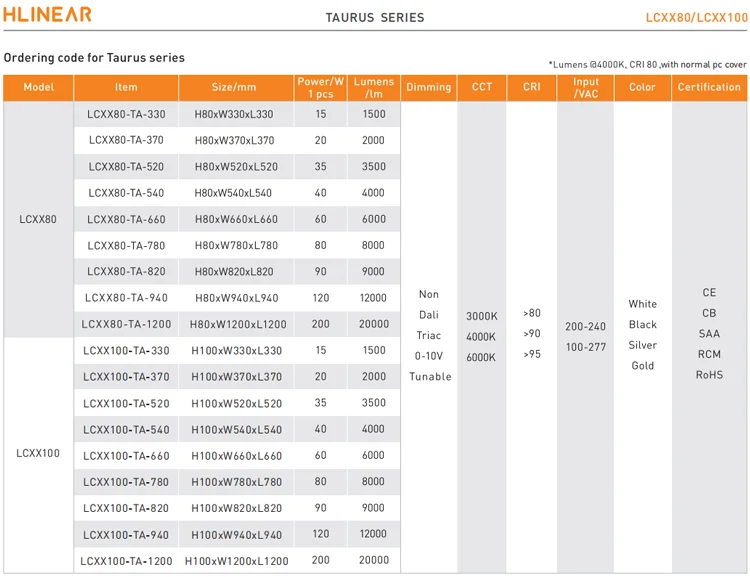Select size 'H80xW1200xL1200'
This screenshot has height=577, width=750.
pyautogui.click(x=238, y=324)
